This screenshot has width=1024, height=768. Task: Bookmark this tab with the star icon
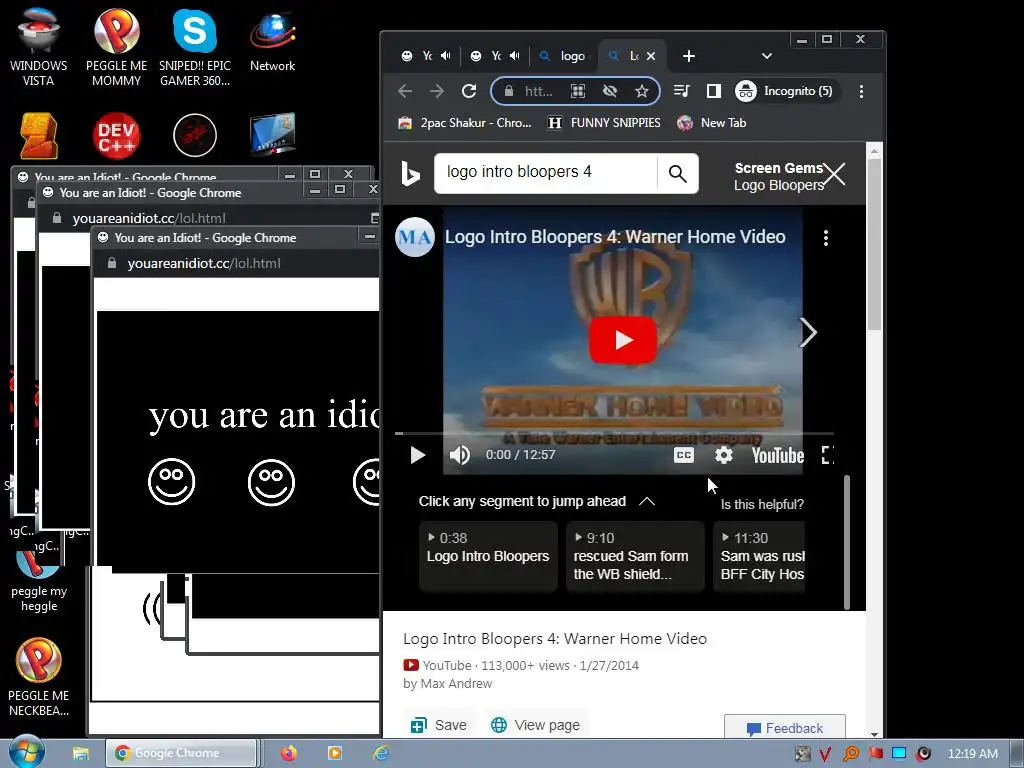coord(642,91)
